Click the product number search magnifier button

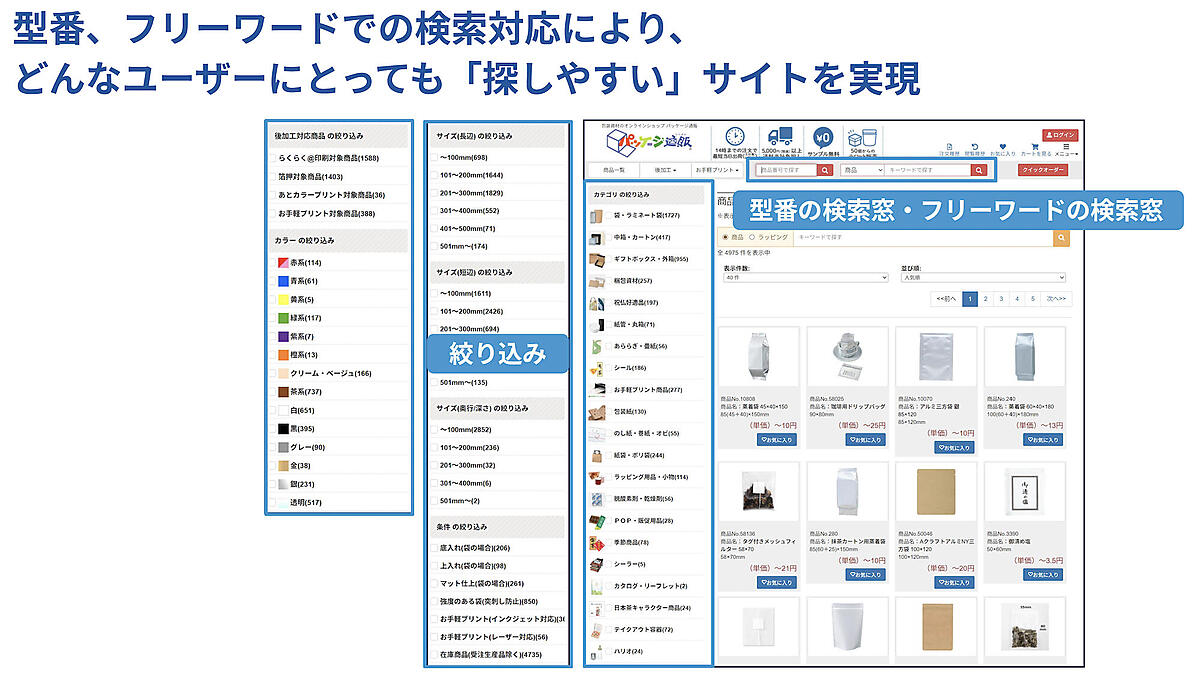tap(825, 171)
